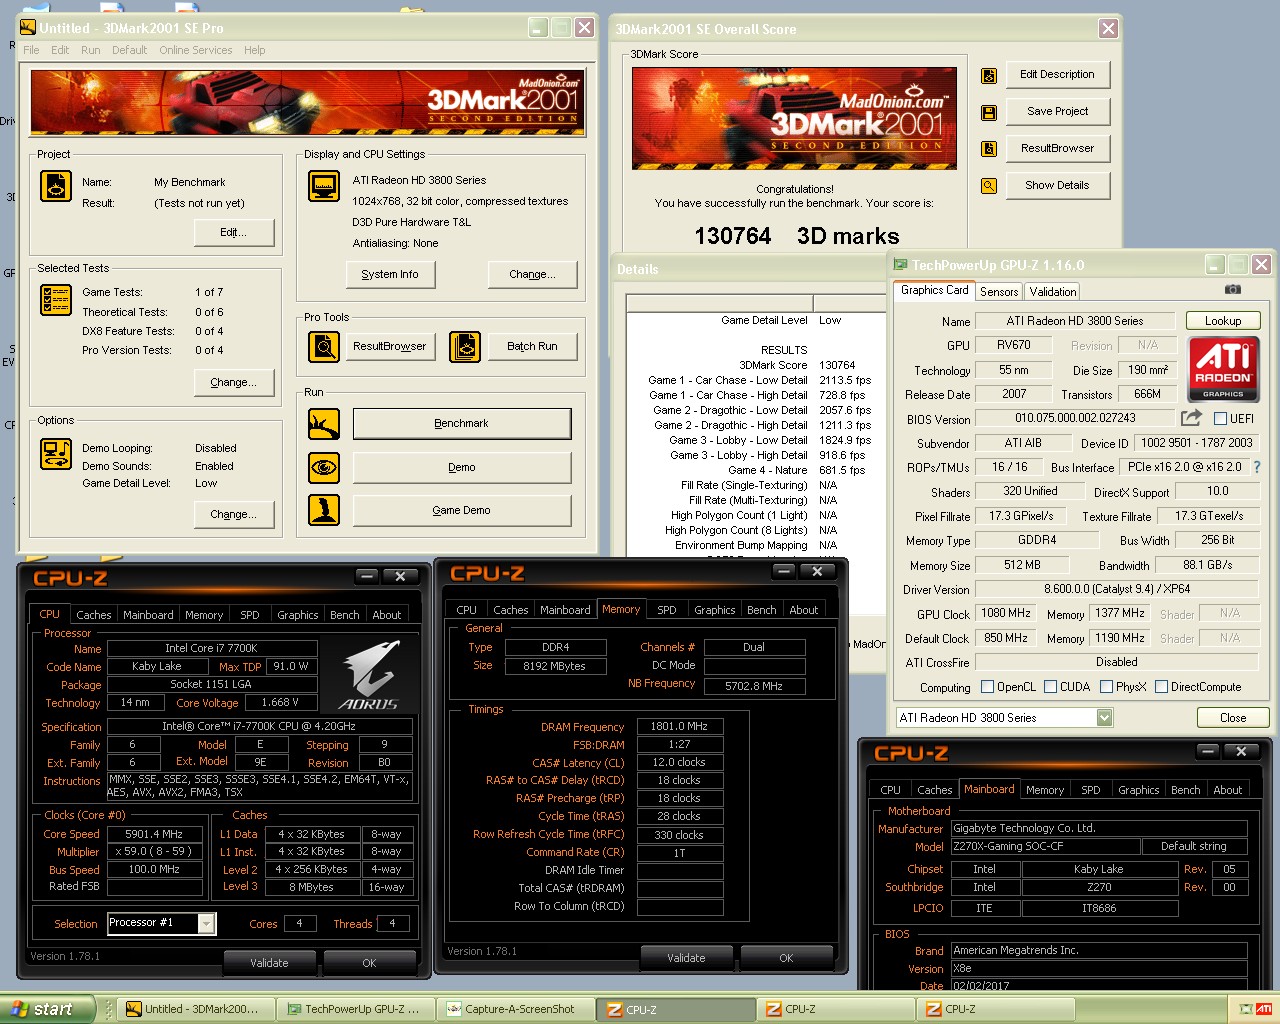Click the Batch Run button
The image size is (1280, 1024).
point(532,347)
